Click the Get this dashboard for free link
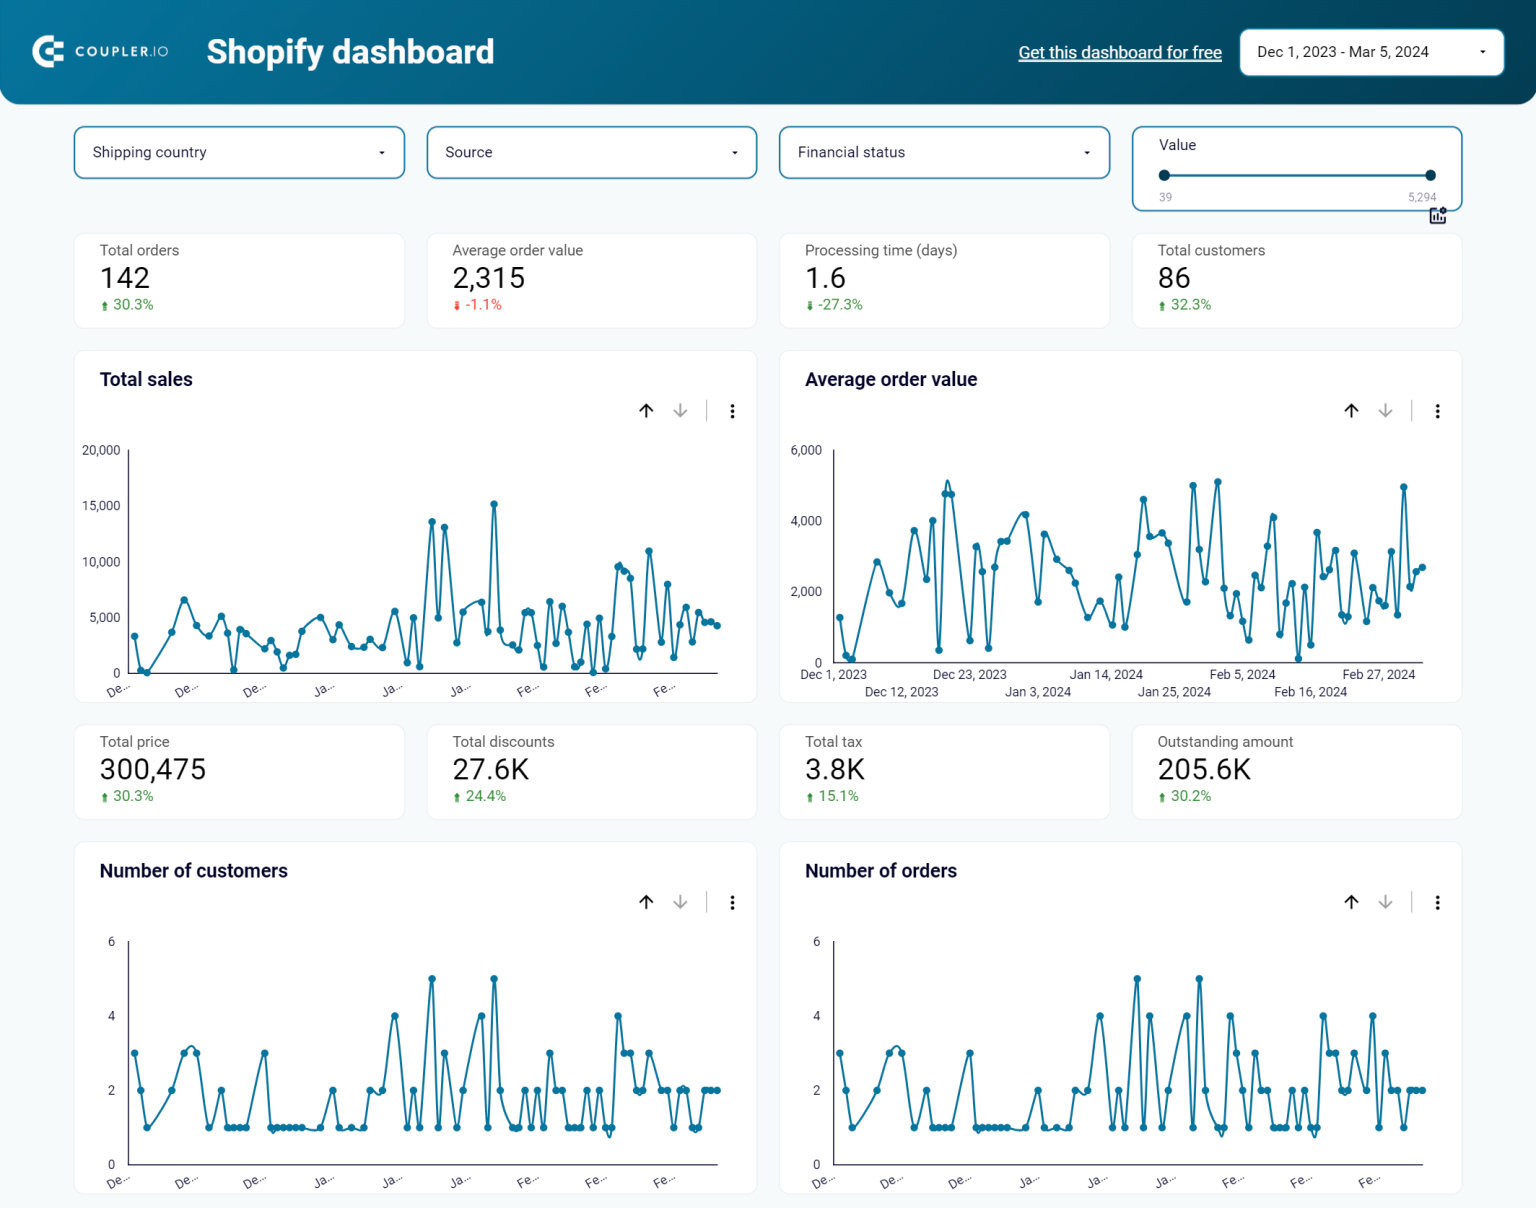The image size is (1536, 1208). [x=1119, y=52]
